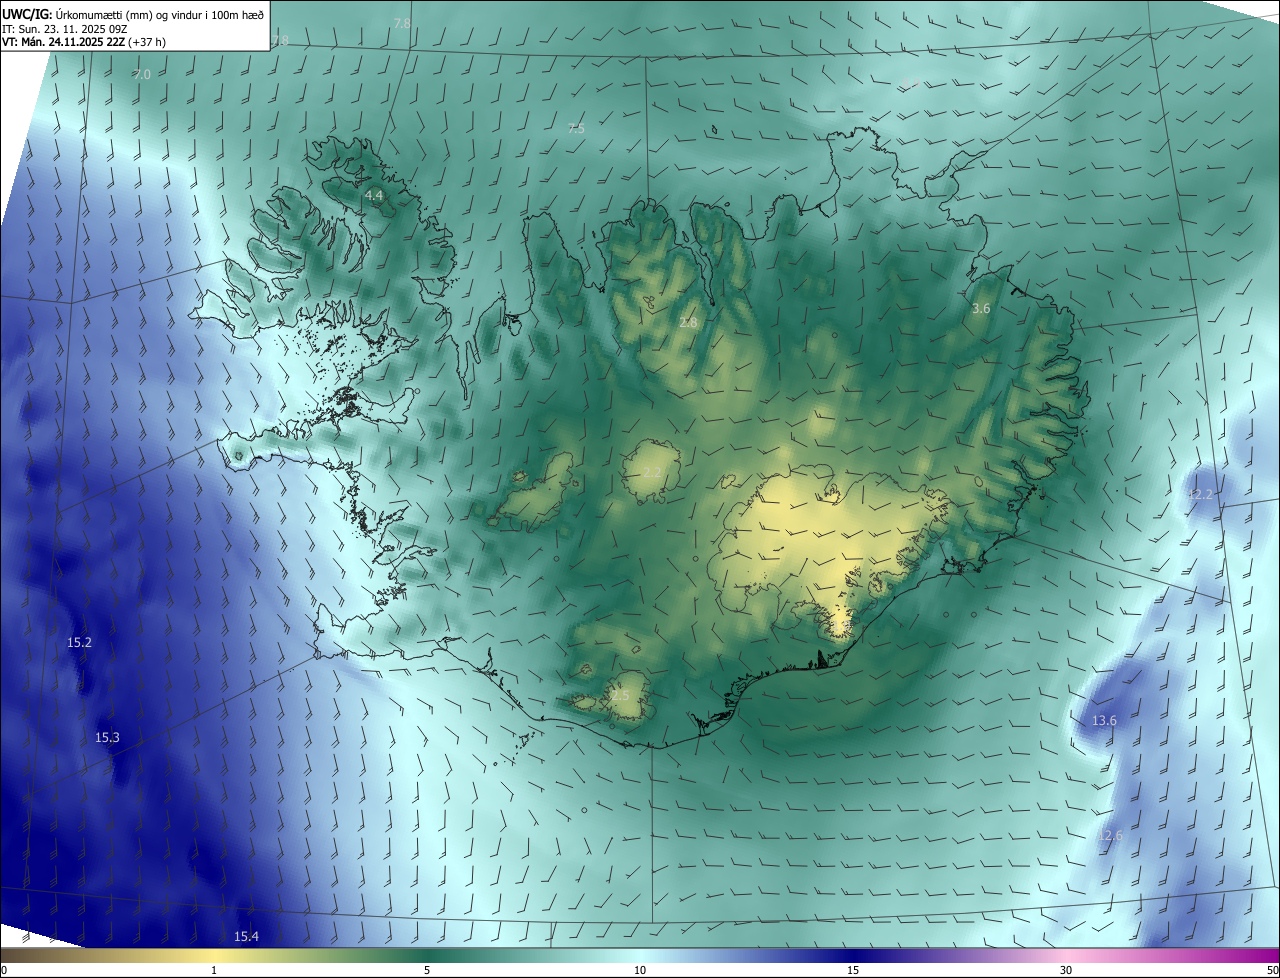The height and width of the screenshot is (978, 1280).
Task: Click the title text "Úrkomumætti (mm) og vindur í 100m hæð"
Action: click(x=159, y=13)
